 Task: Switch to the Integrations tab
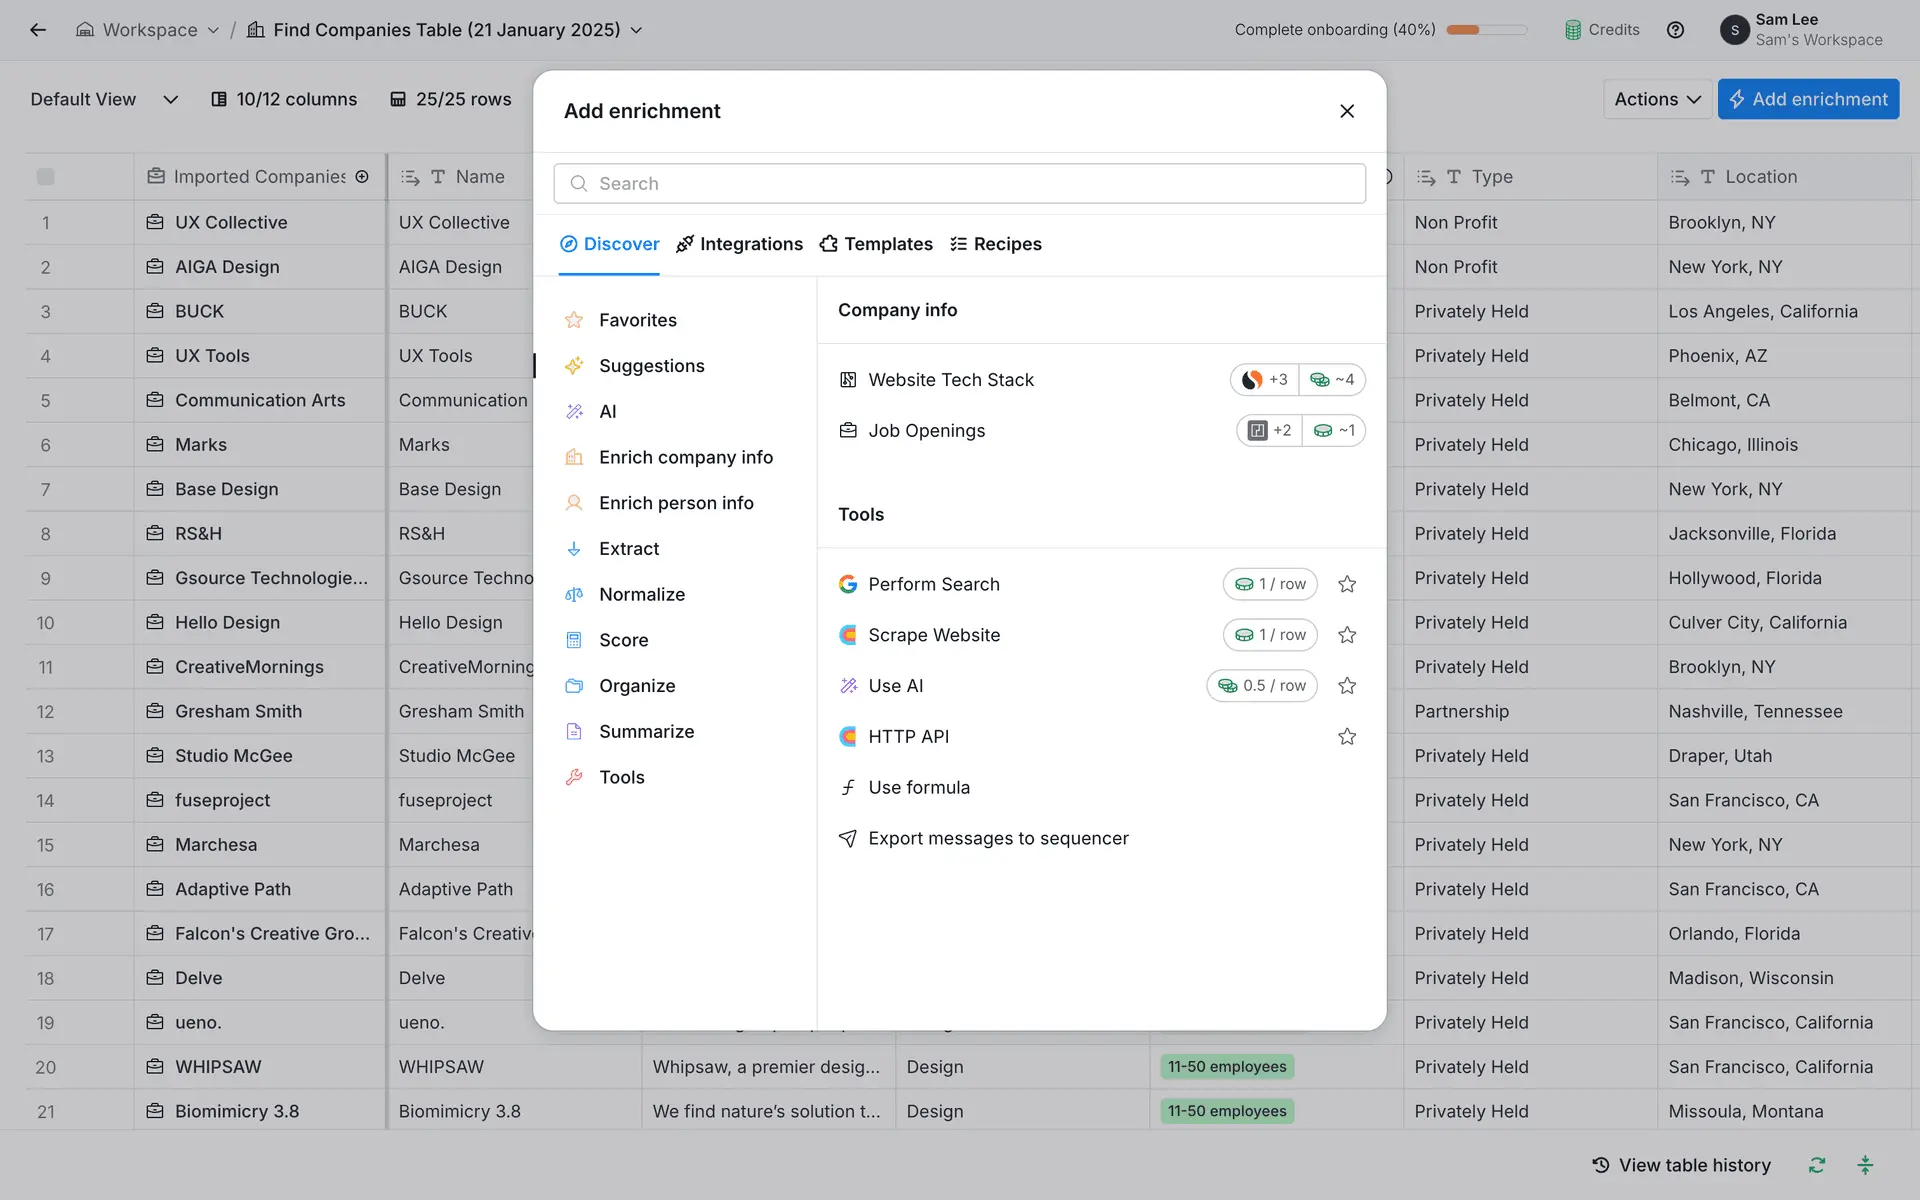739,244
